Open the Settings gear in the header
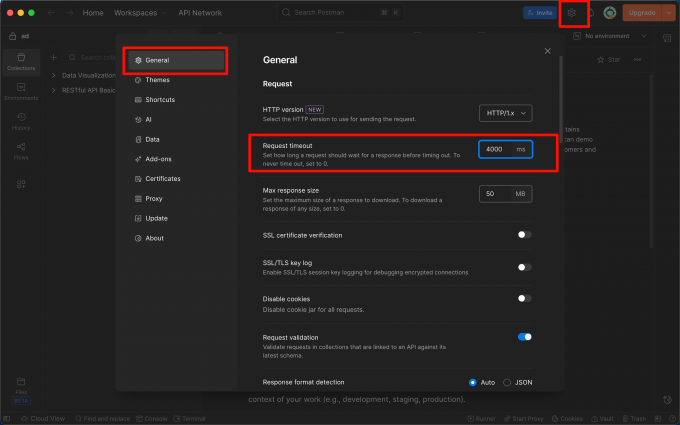This screenshot has width=680, height=425. pyautogui.click(x=572, y=13)
